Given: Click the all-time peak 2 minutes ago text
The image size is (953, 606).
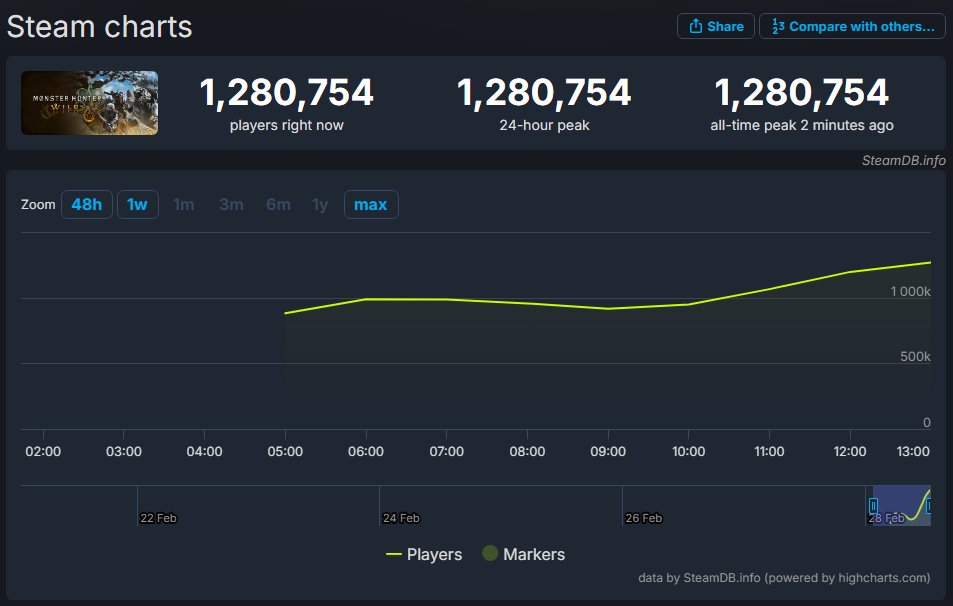Looking at the screenshot, I should [x=802, y=125].
